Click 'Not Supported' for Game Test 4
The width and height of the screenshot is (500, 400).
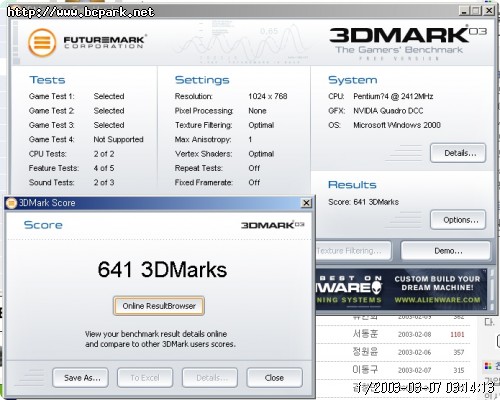[x=118, y=139]
